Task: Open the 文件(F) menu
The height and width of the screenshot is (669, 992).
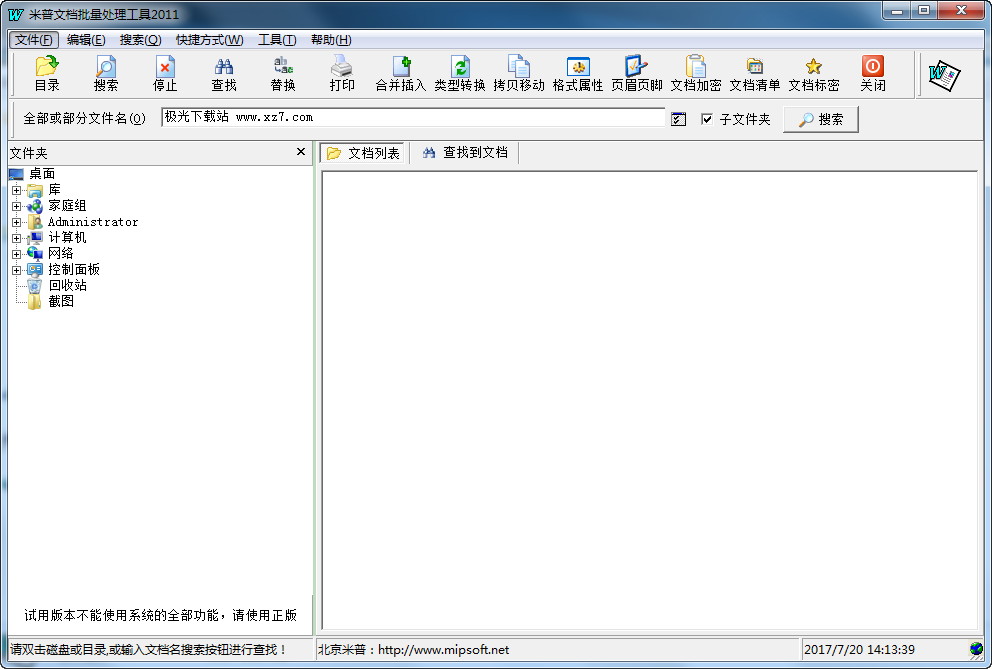Action: pos(34,40)
